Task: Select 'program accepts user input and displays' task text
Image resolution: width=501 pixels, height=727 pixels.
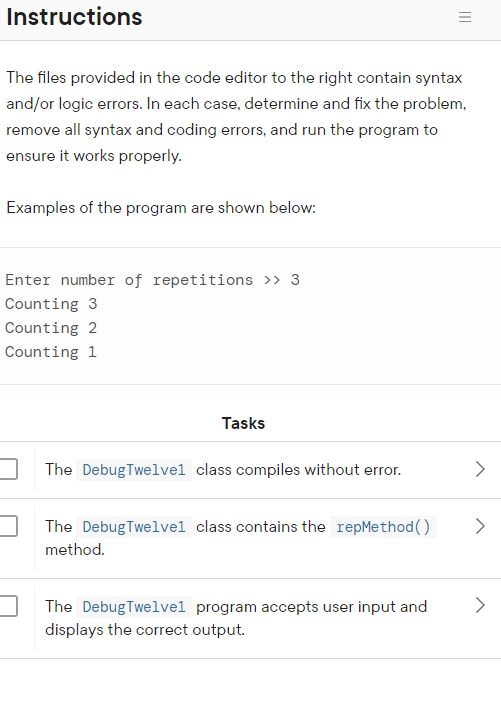Action: pyautogui.click(x=236, y=618)
